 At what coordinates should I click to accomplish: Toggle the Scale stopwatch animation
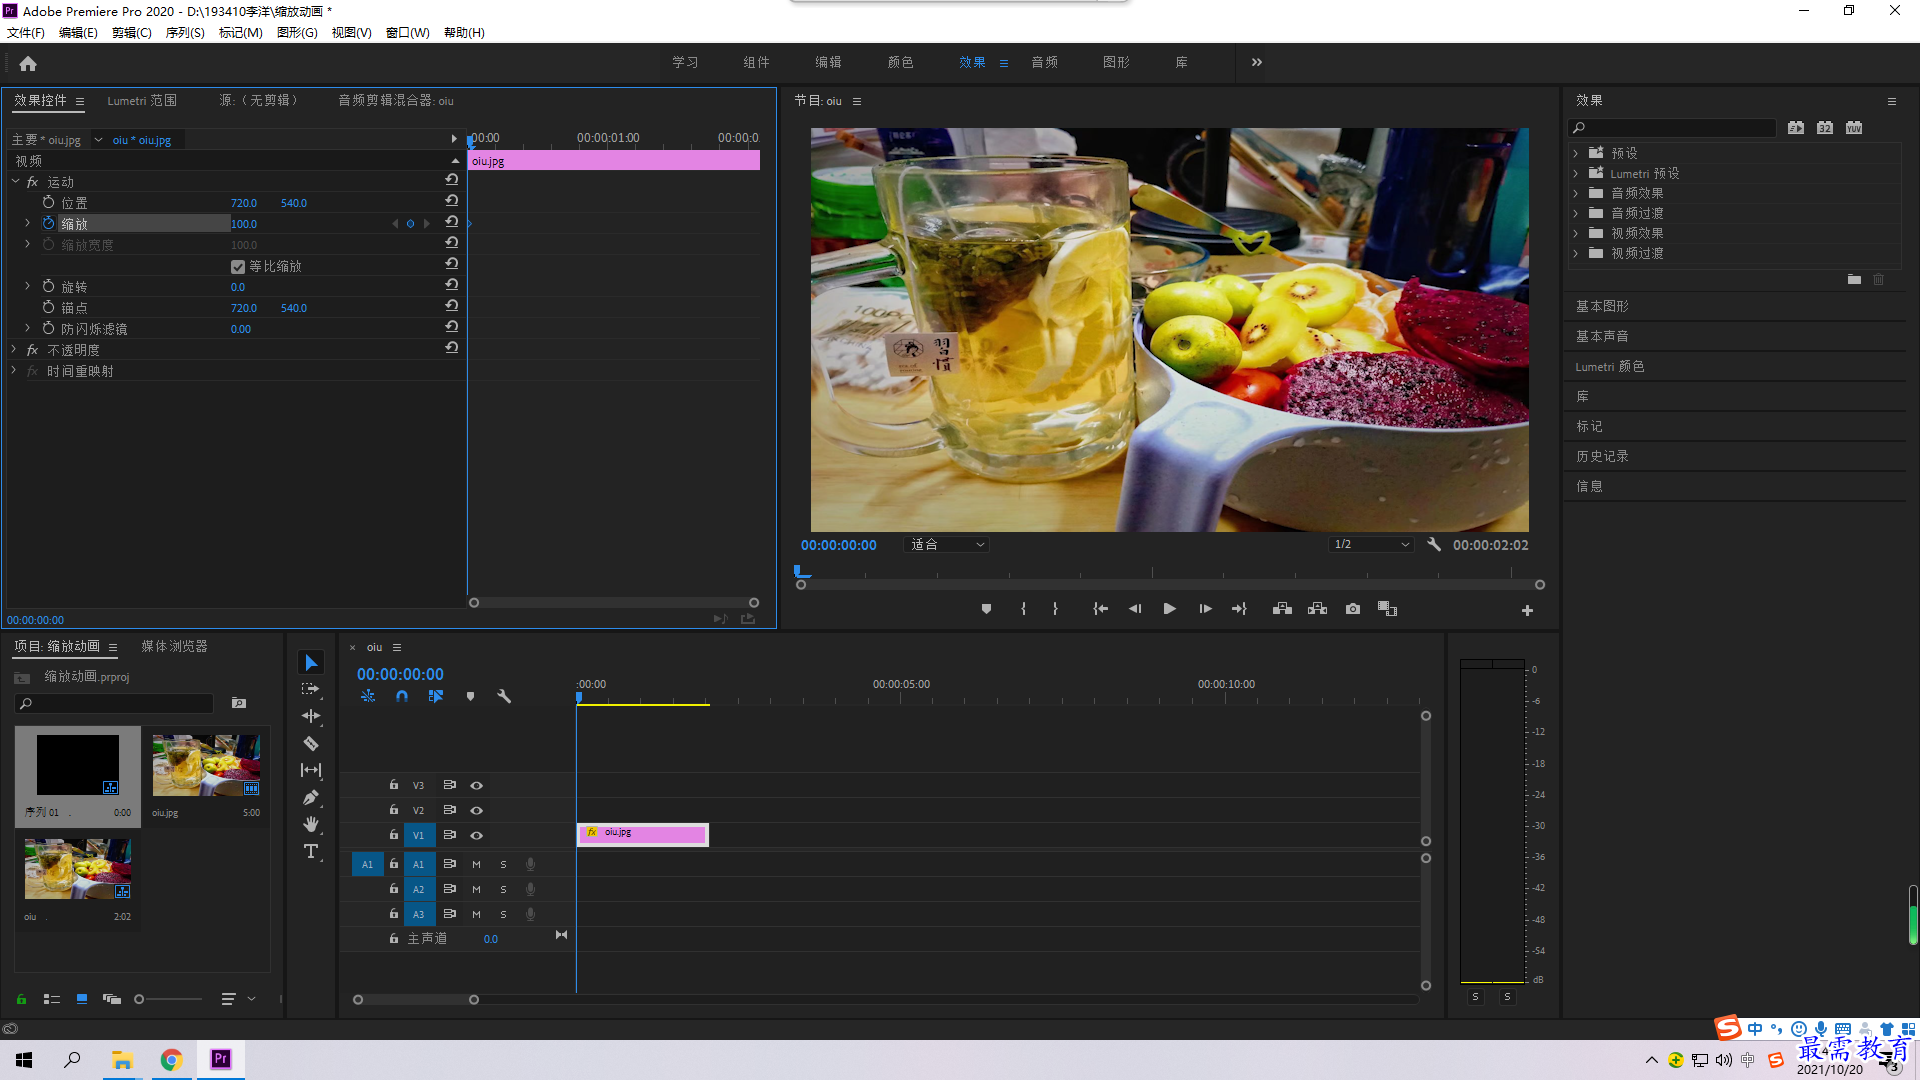tap(48, 223)
